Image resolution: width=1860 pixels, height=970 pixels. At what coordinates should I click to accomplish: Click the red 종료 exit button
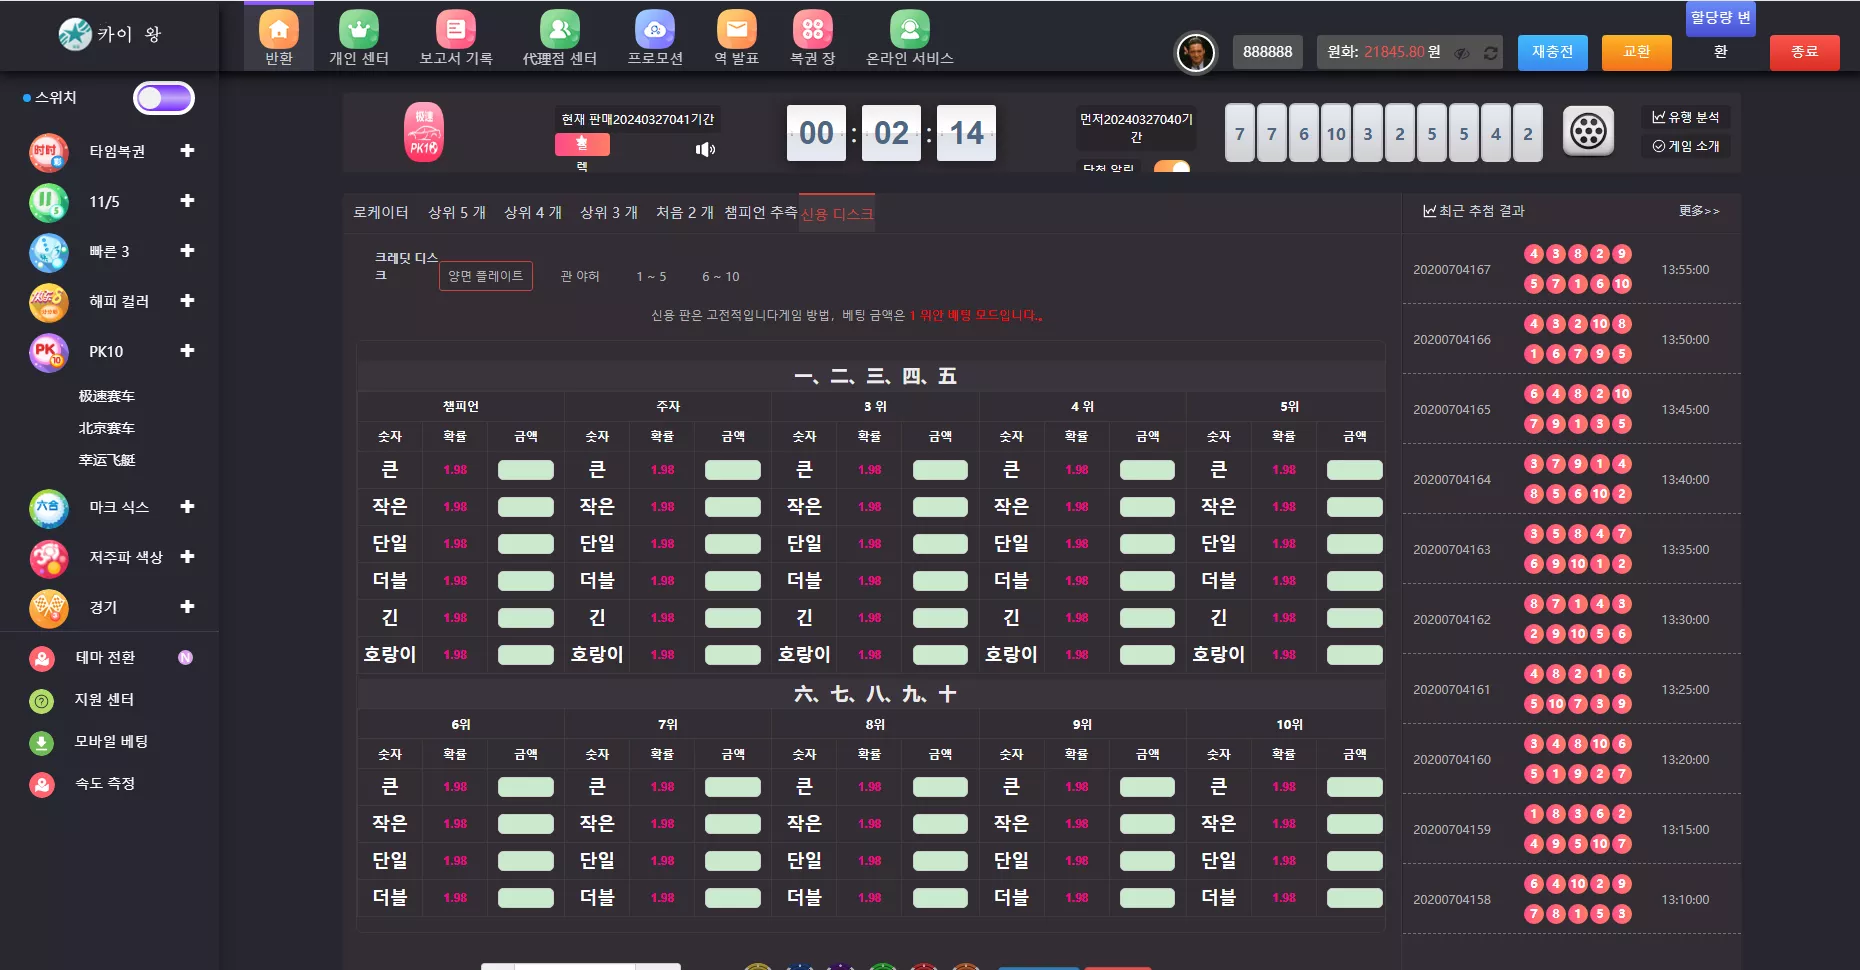tap(1804, 52)
